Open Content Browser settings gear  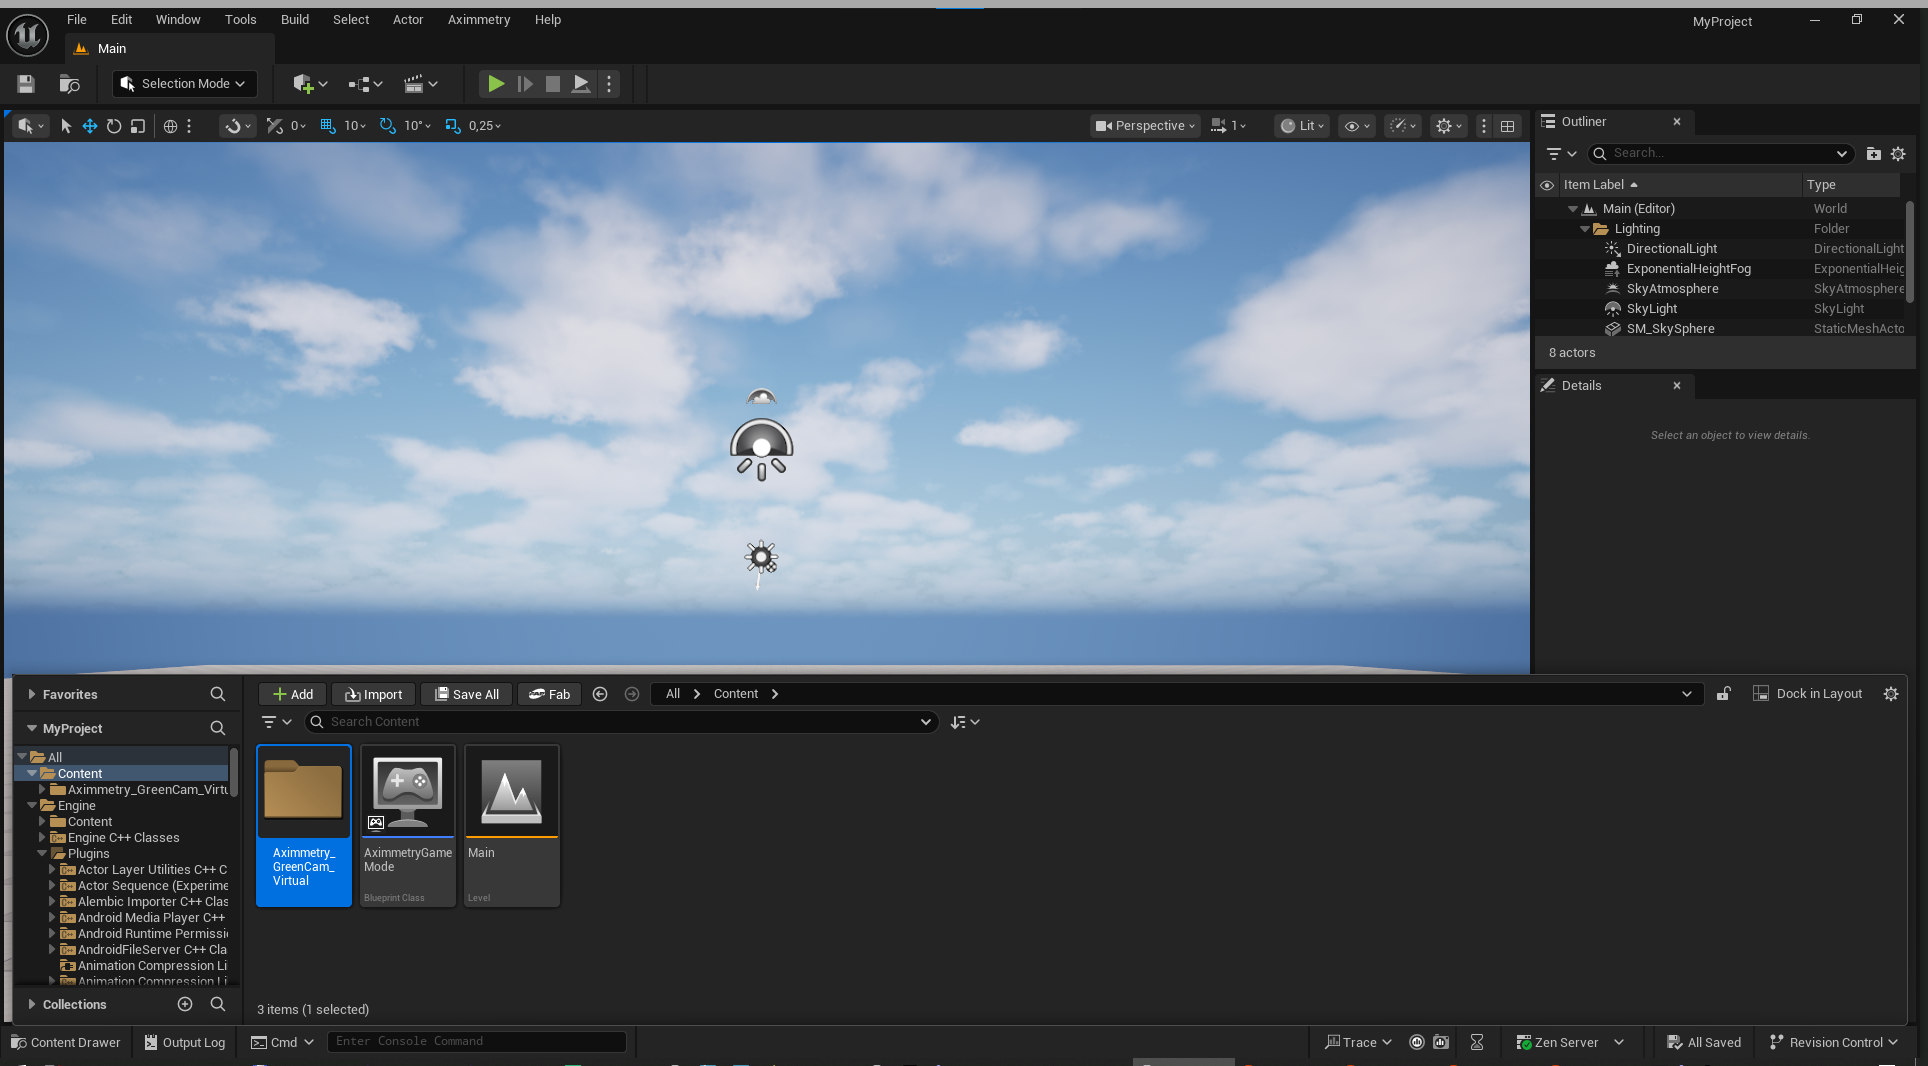(x=1890, y=694)
